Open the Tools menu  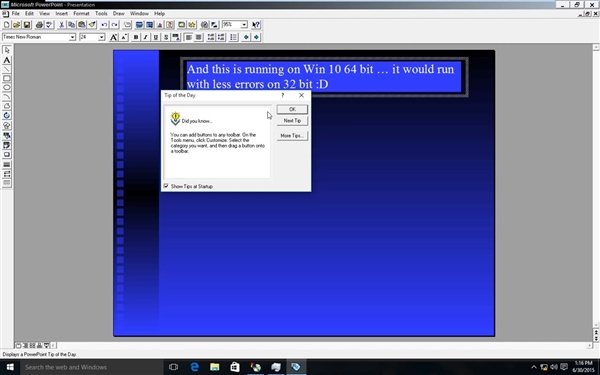101,13
